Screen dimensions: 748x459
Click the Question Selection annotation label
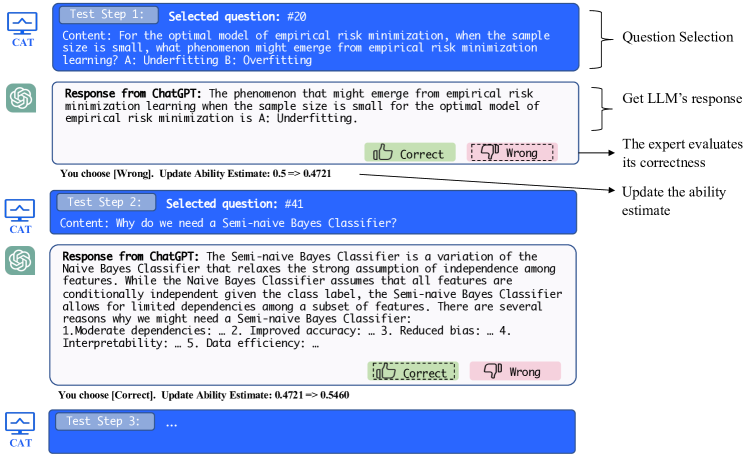tap(677, 37)
